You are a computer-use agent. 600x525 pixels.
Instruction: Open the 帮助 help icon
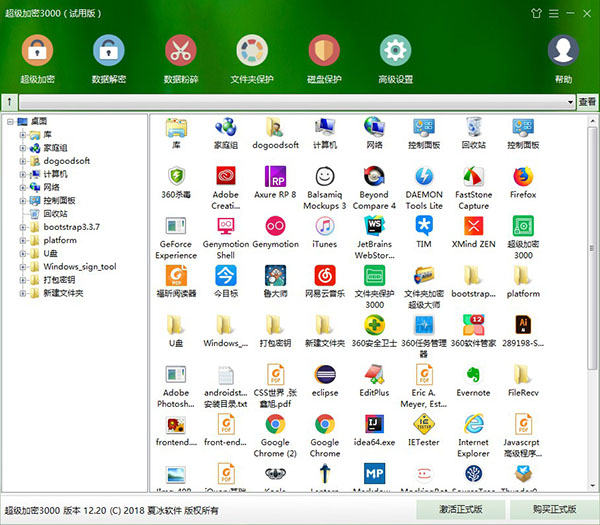click(563, 52)
